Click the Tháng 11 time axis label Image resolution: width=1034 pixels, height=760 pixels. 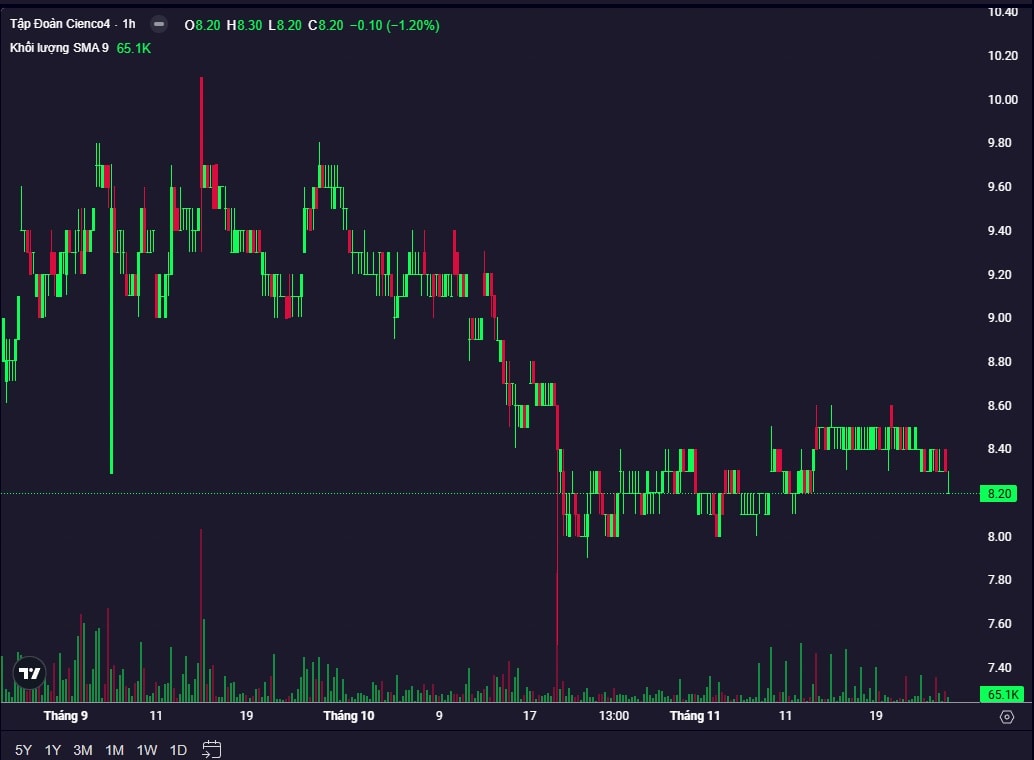695,716
